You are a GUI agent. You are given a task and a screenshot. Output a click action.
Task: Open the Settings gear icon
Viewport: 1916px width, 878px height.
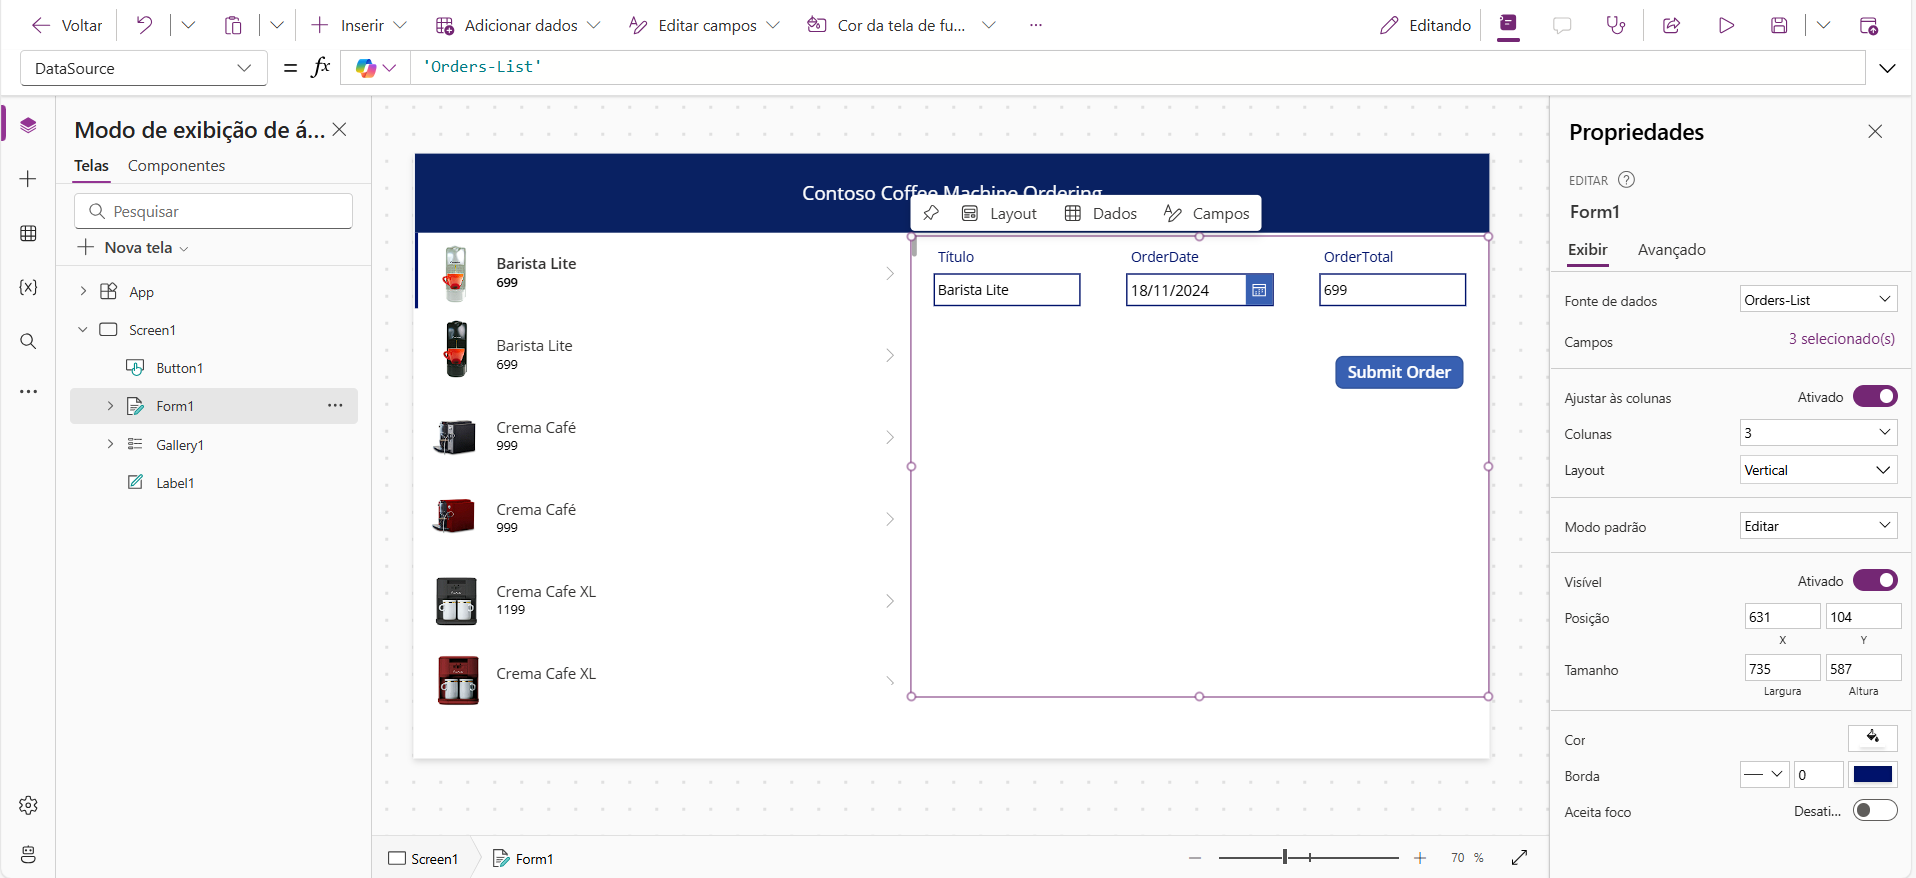pos(28,805)
